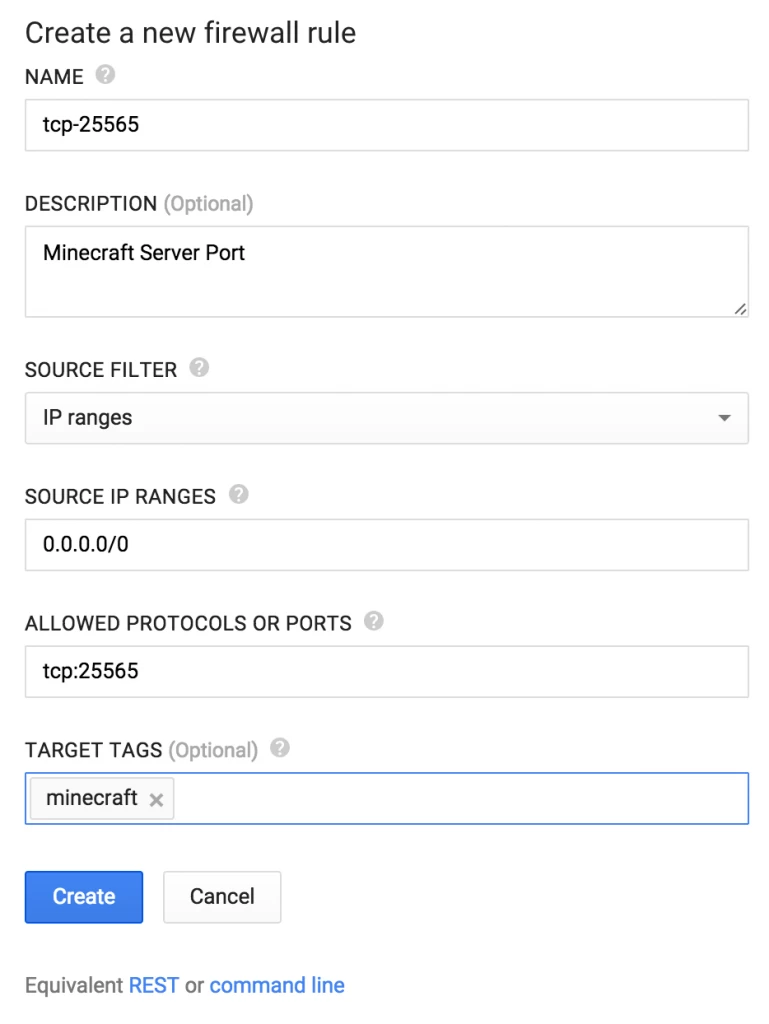Click the help icon next to NAME
This screenshot has width=769, height=1024.
(x=105, y=74)
